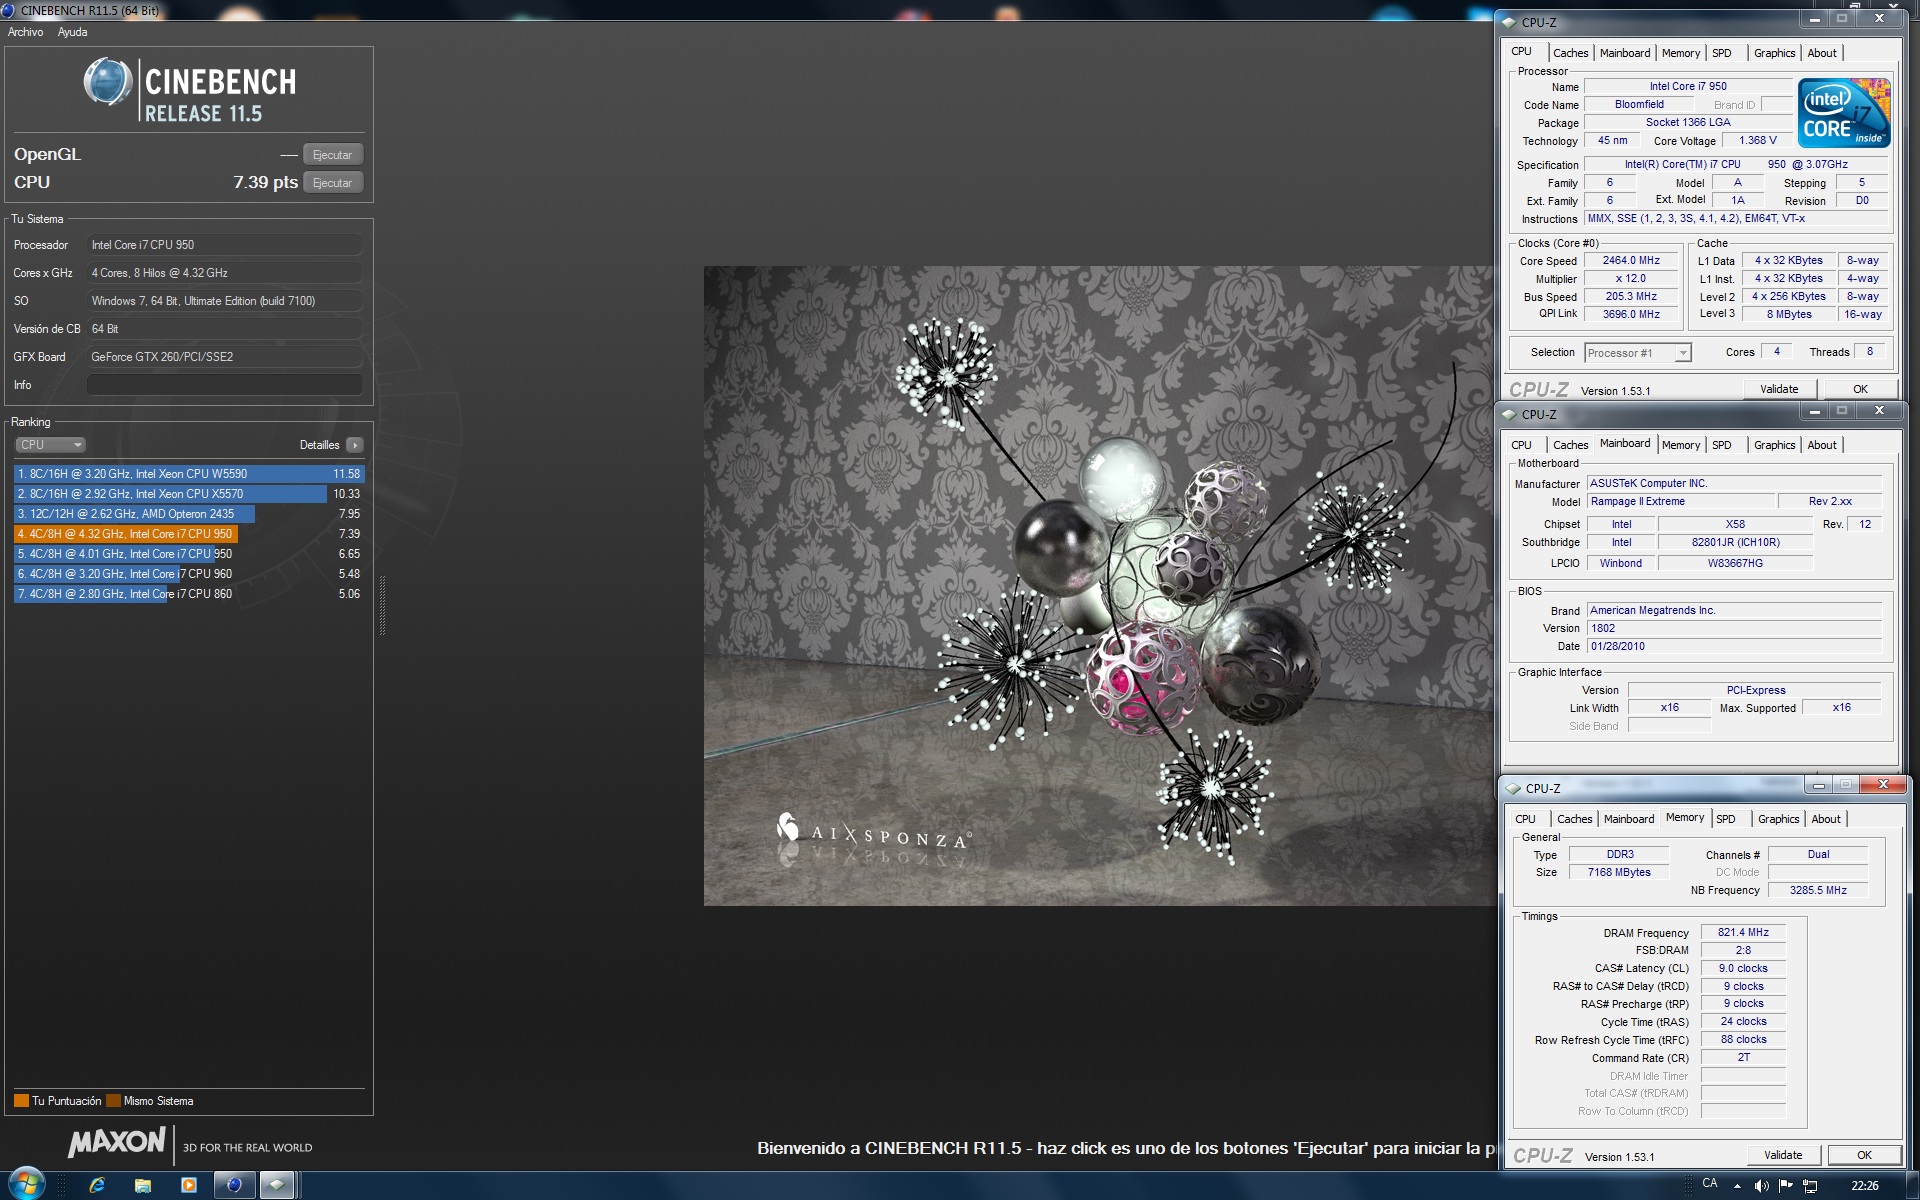Select highlighted ranking row 4.32 GHz Core i7 950
This screenshot has height=1200, width=1920.
coord(189,534)
